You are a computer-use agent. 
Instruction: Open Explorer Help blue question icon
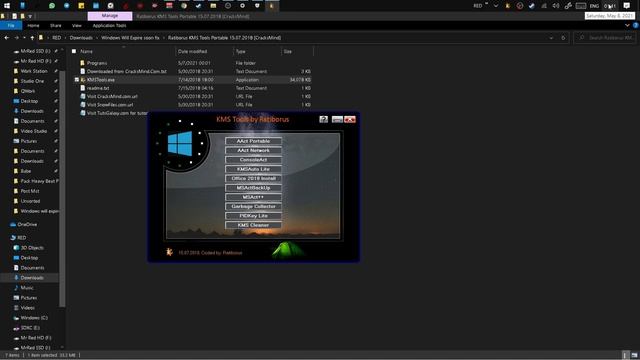(x=636, y=25)
